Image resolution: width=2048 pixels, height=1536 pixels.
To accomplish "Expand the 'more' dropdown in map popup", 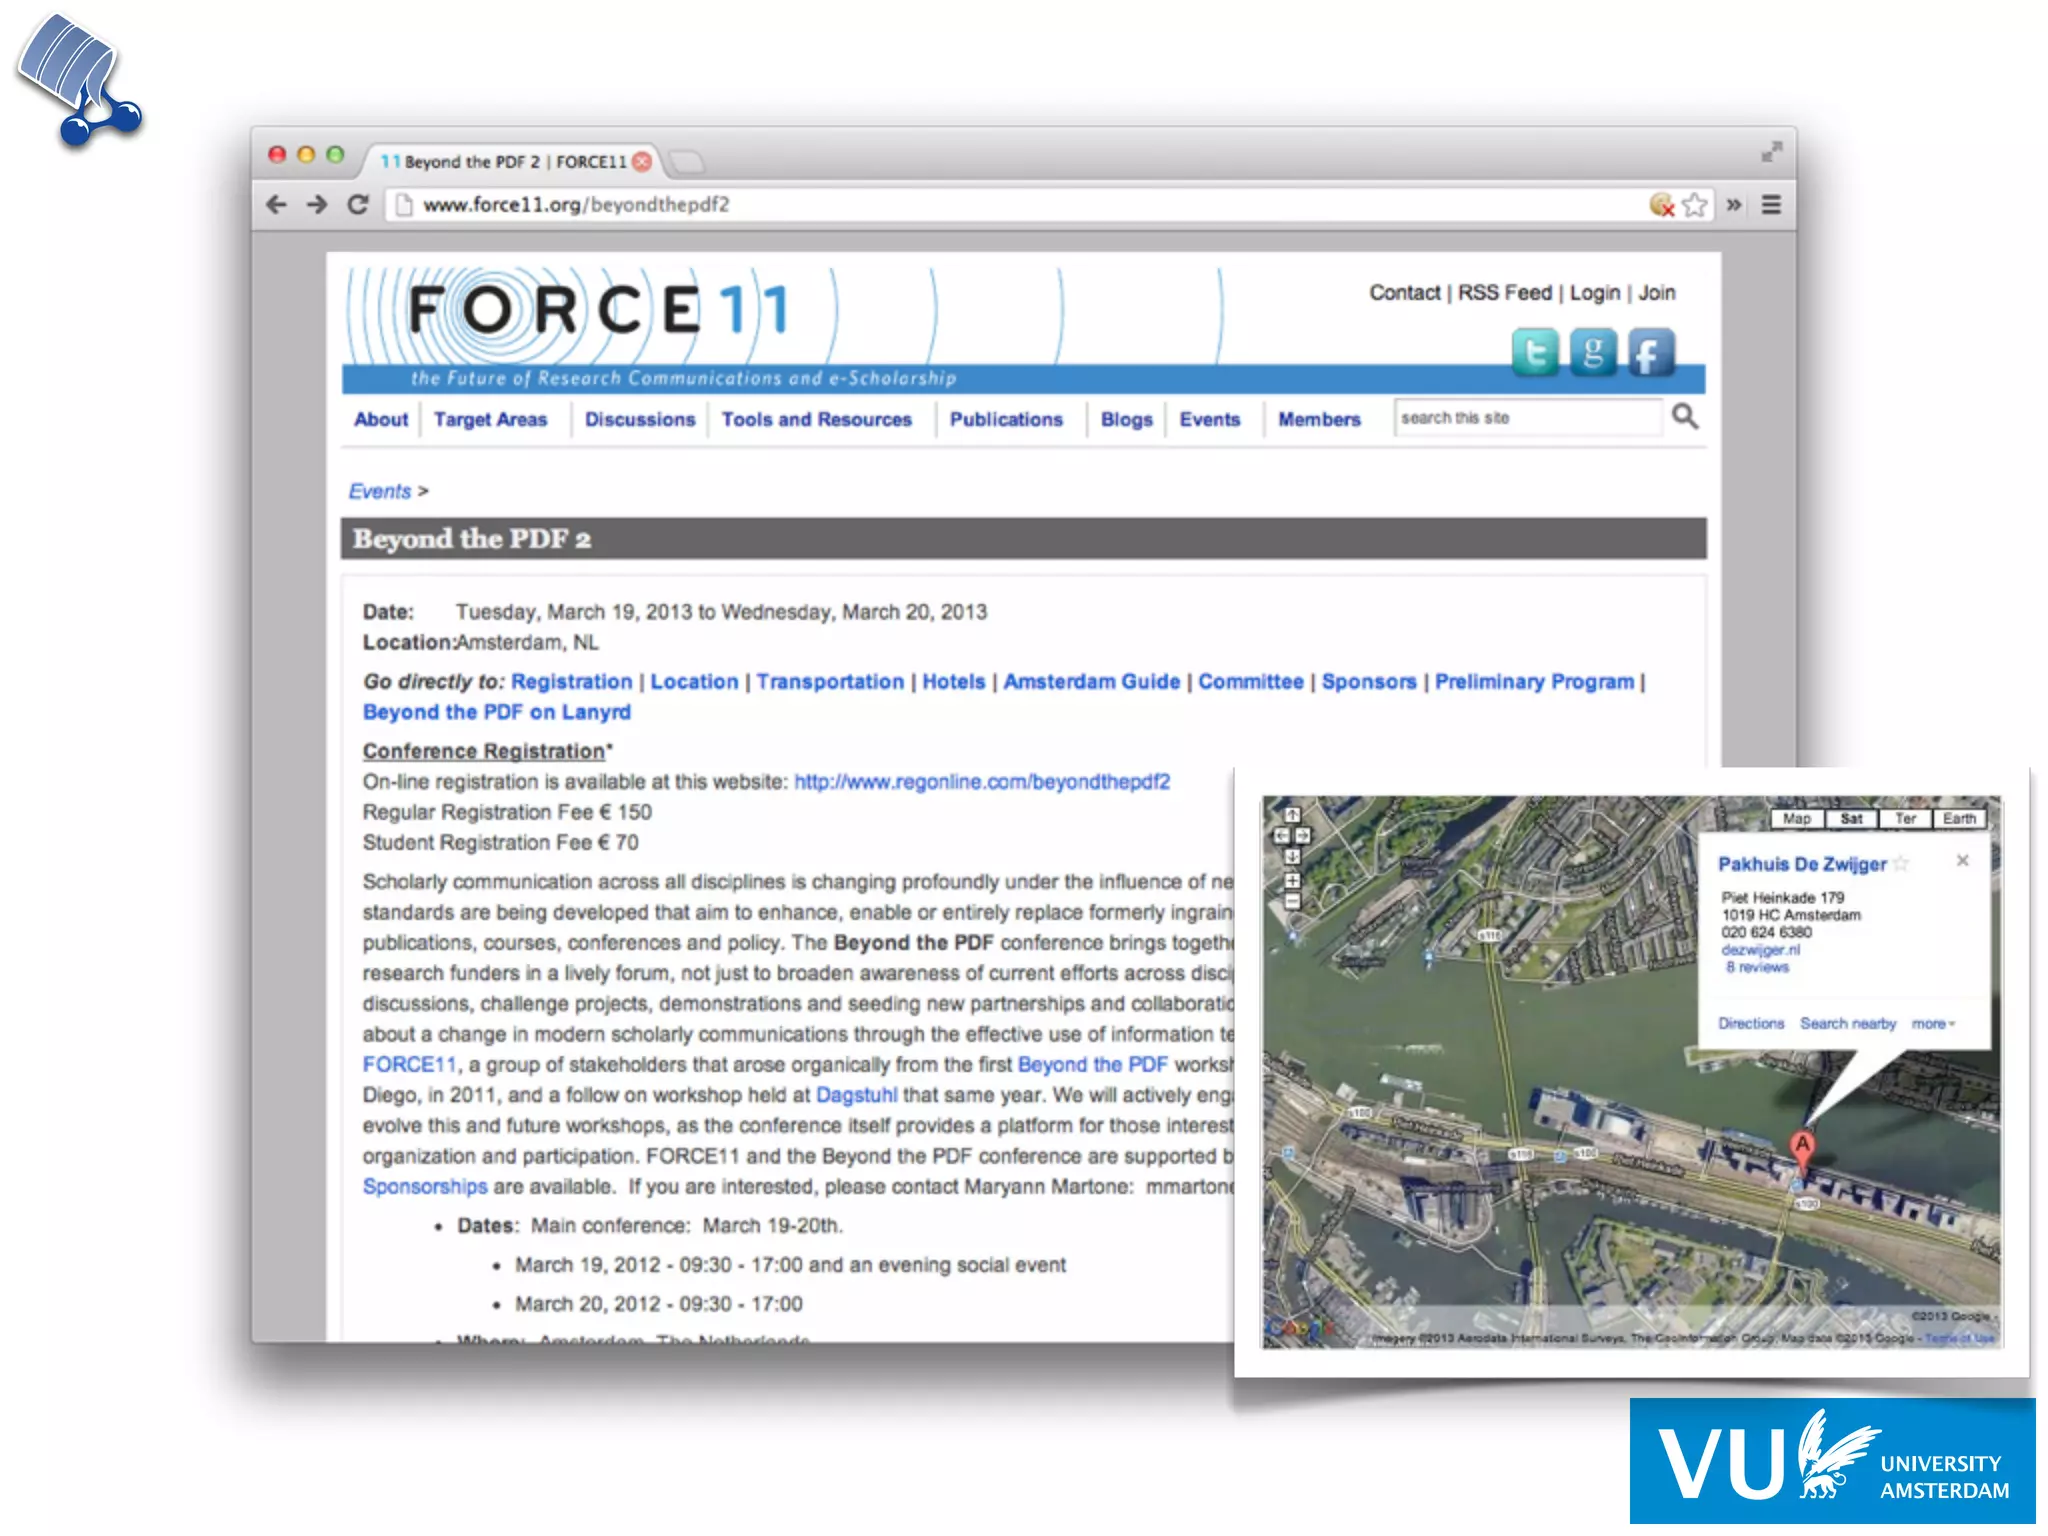I will click(x=1933, y=1024).
